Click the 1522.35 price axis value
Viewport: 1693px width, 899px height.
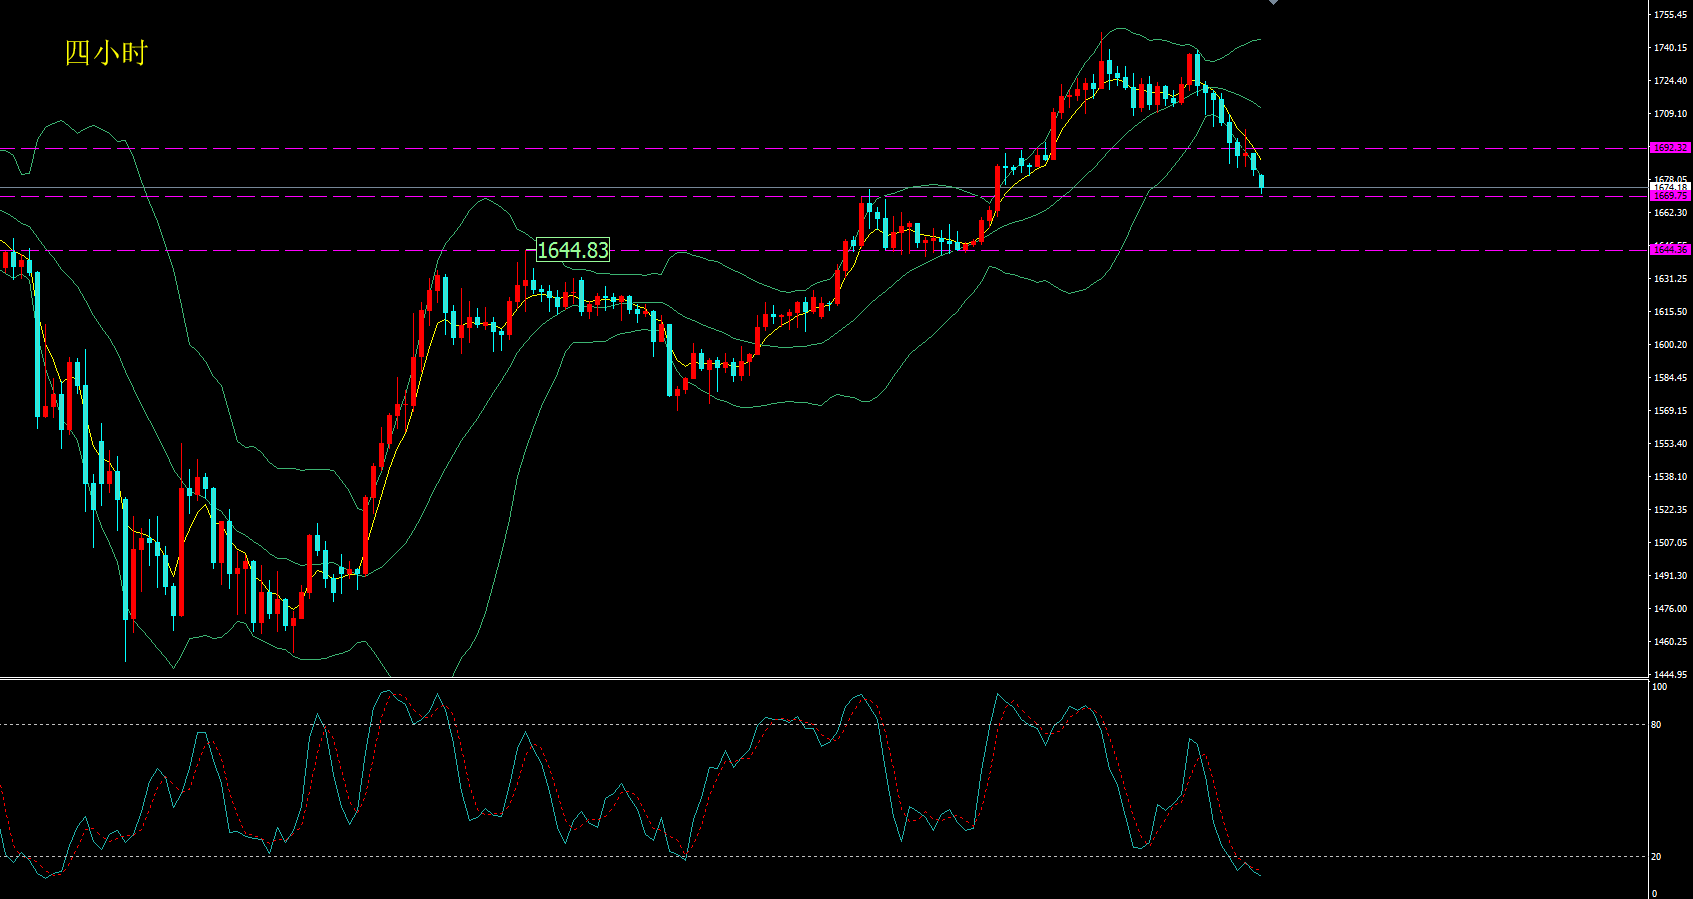click(x=1670, y=510)
